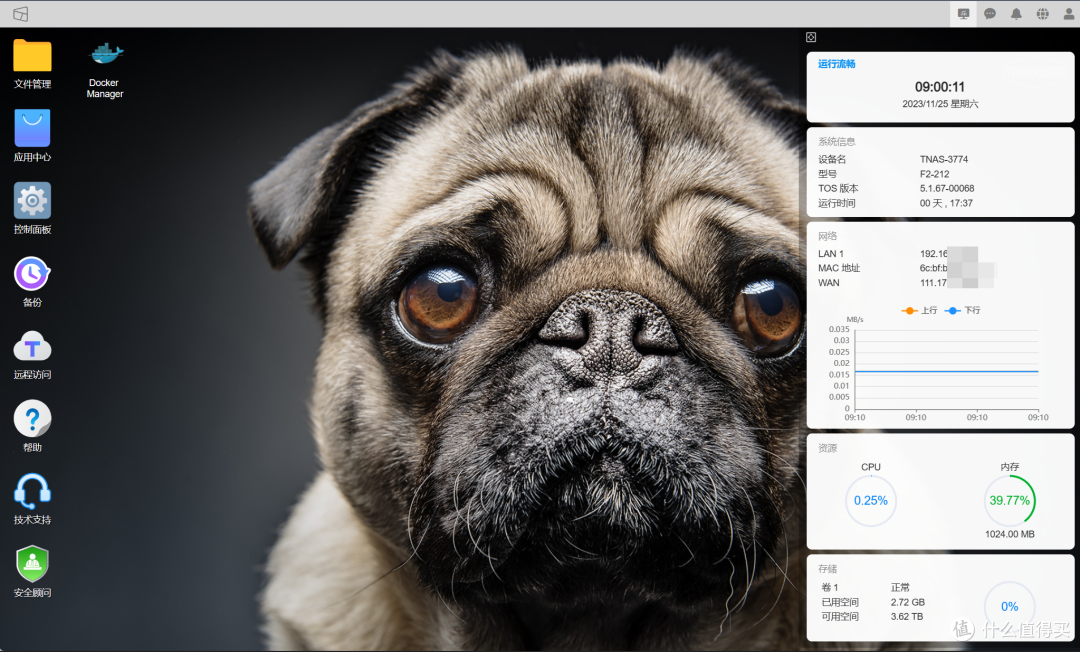Click the date 2023/11/25 星期六
The image size is (1080, 652).
pos(940,104)
